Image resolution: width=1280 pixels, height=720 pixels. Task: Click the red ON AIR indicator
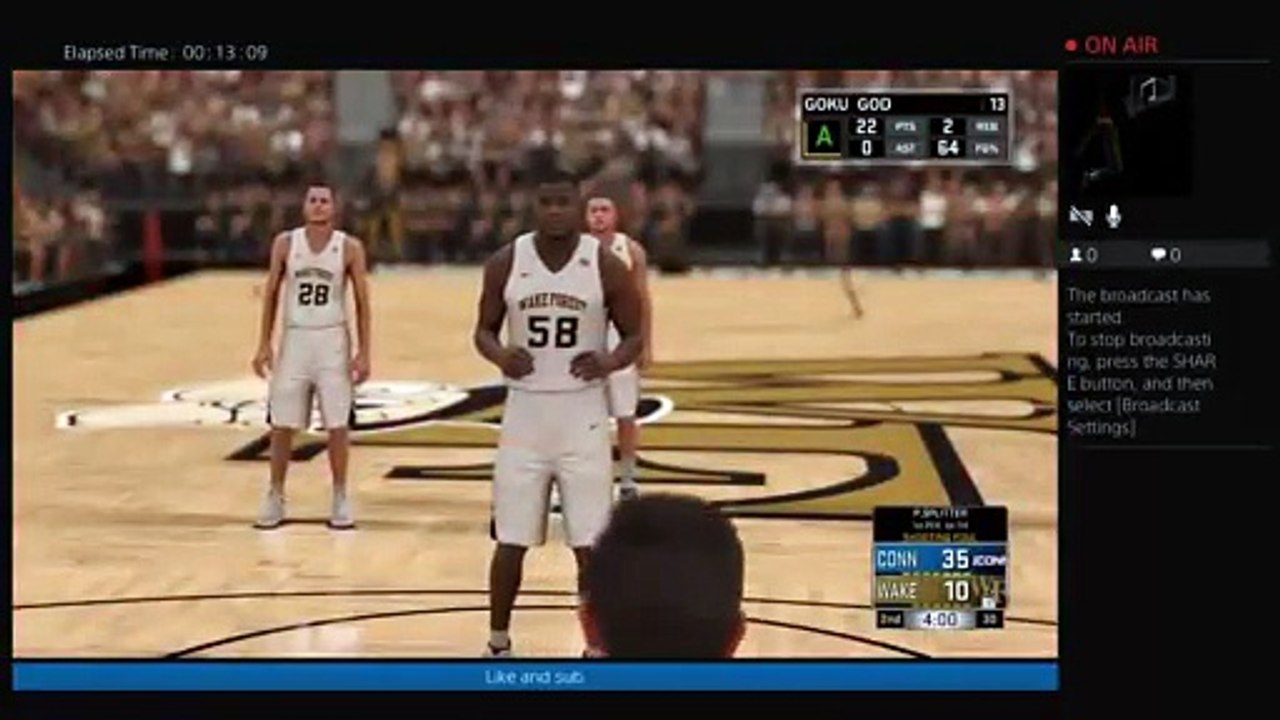(1111, 45)
